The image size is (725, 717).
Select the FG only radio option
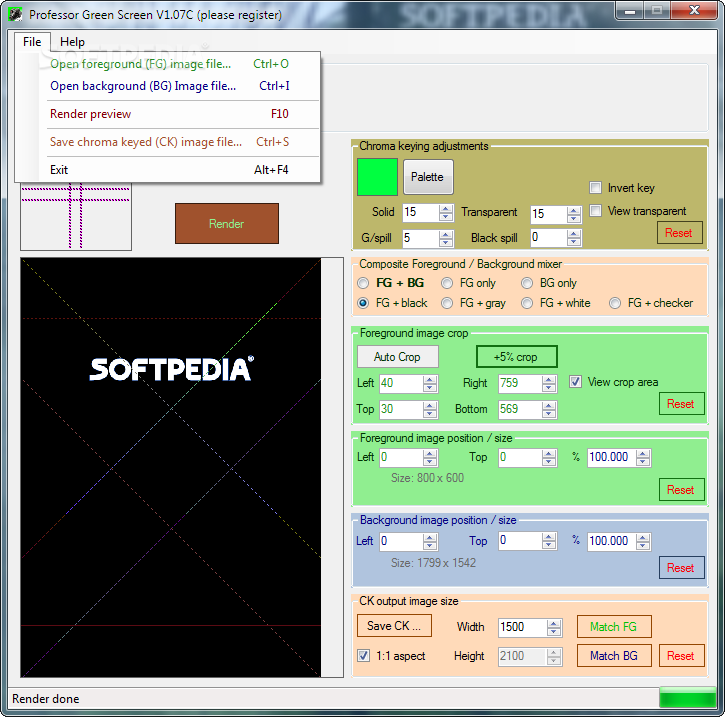coord(447,283)
